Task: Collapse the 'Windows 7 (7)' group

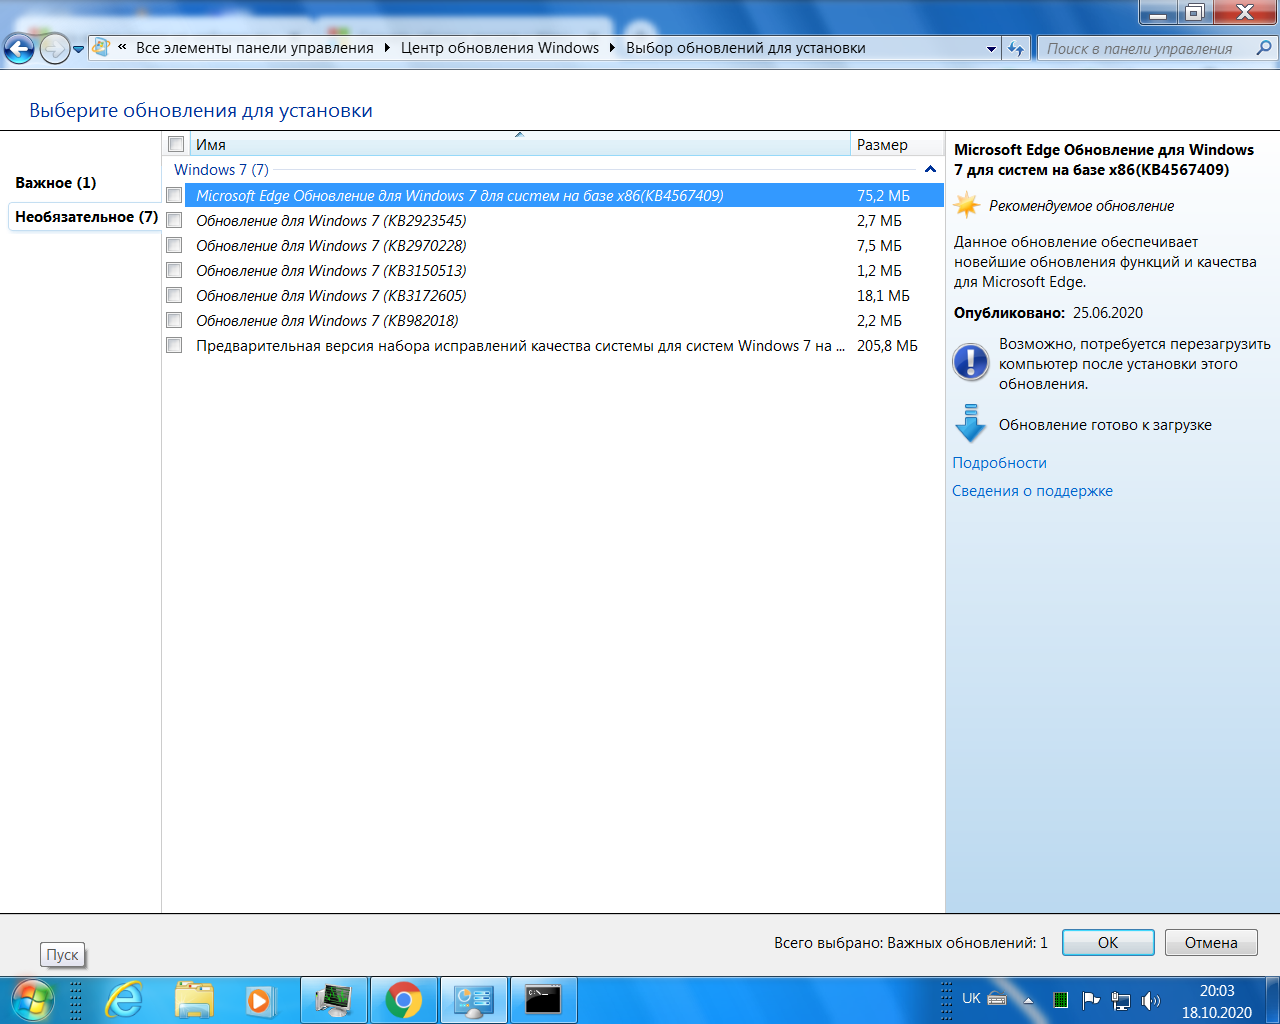Action: pos(930,170)
